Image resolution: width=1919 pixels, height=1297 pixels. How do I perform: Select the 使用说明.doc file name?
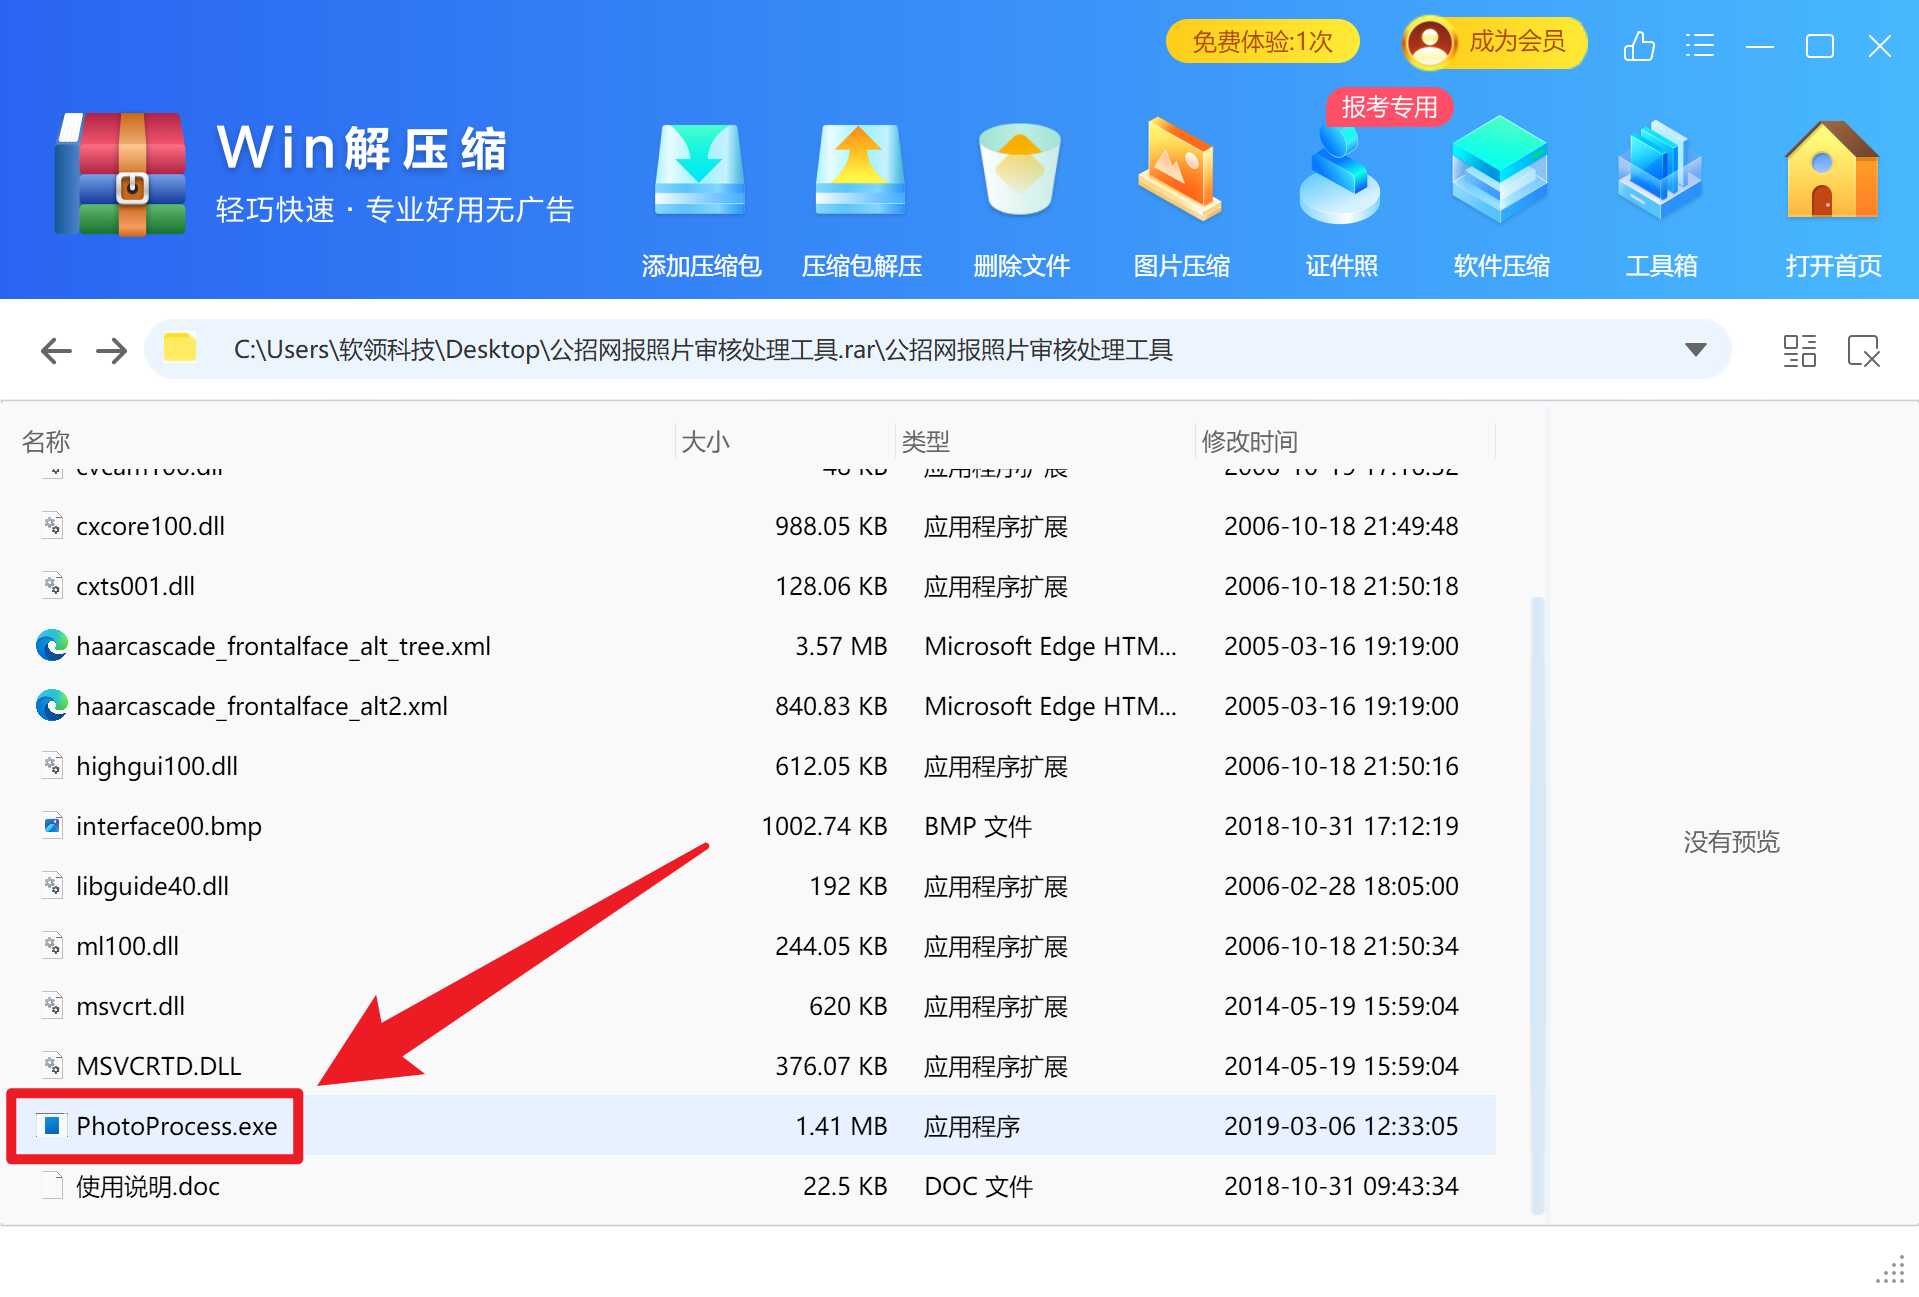click(x=148, y=1186)
